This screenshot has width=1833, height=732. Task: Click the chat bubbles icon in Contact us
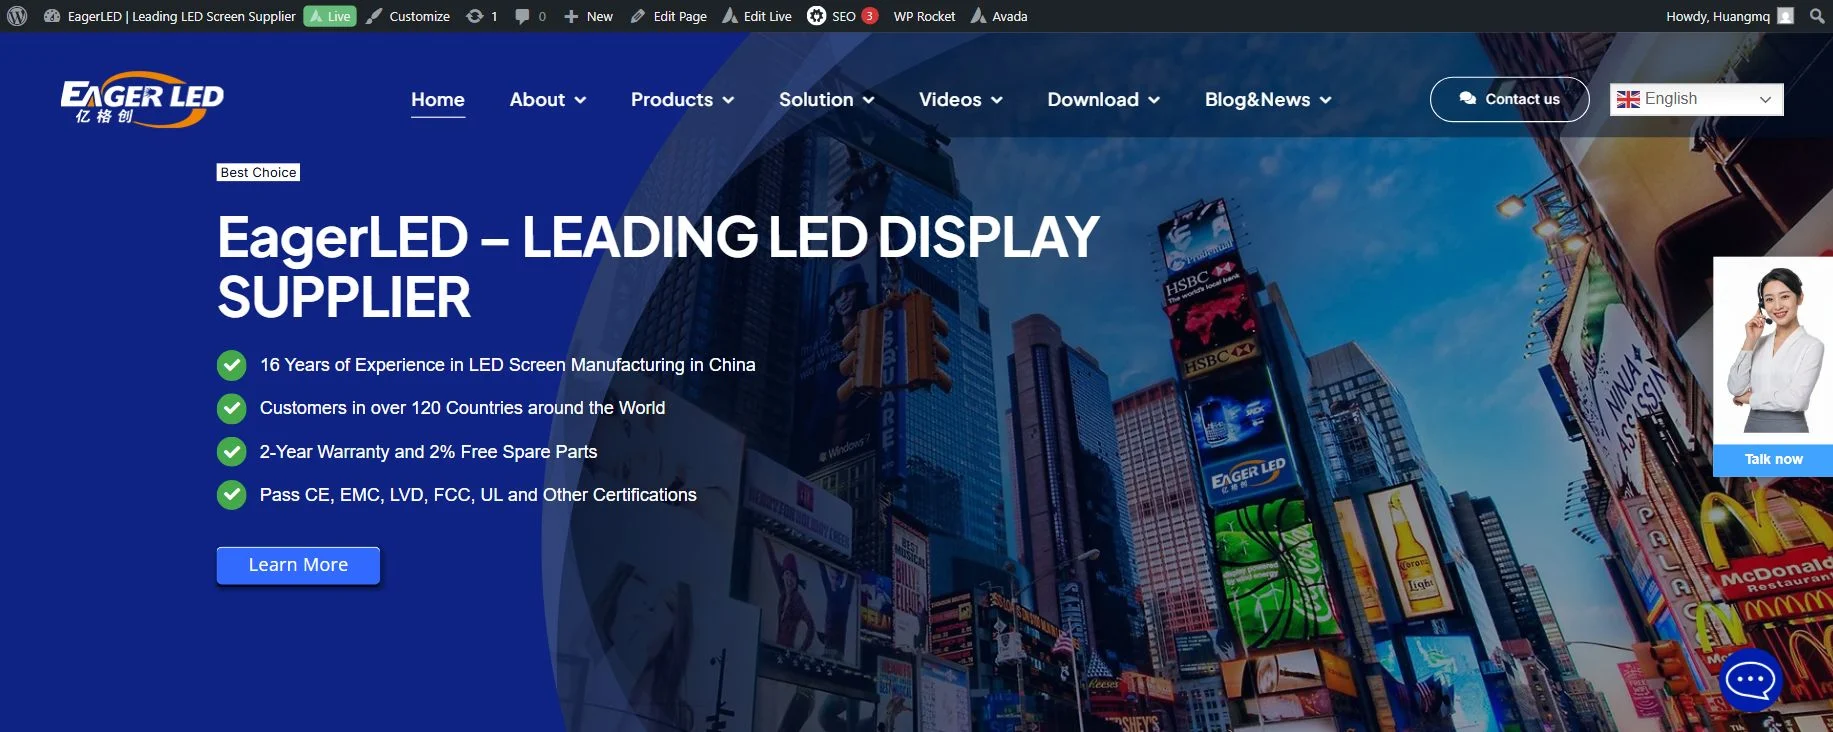tap(1468, 99)
